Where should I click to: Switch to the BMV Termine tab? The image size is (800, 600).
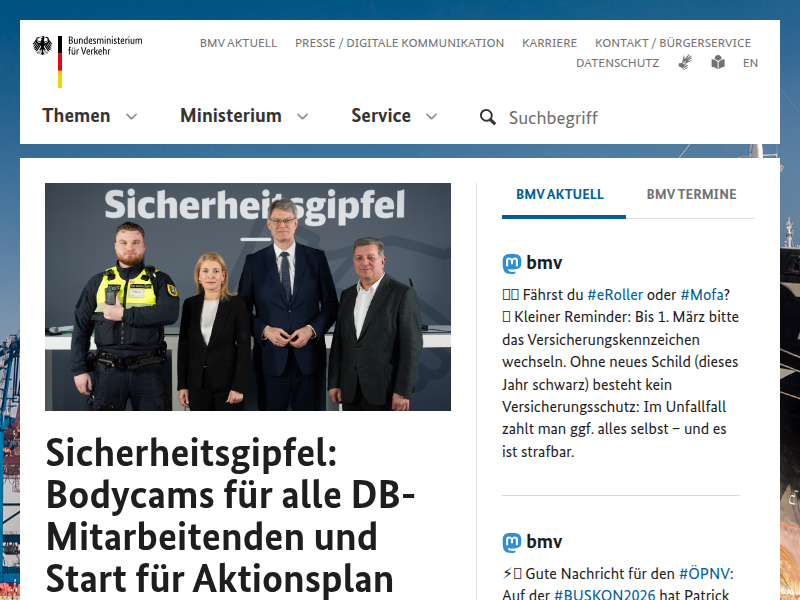pyautogui.click(x=691, y=194)
